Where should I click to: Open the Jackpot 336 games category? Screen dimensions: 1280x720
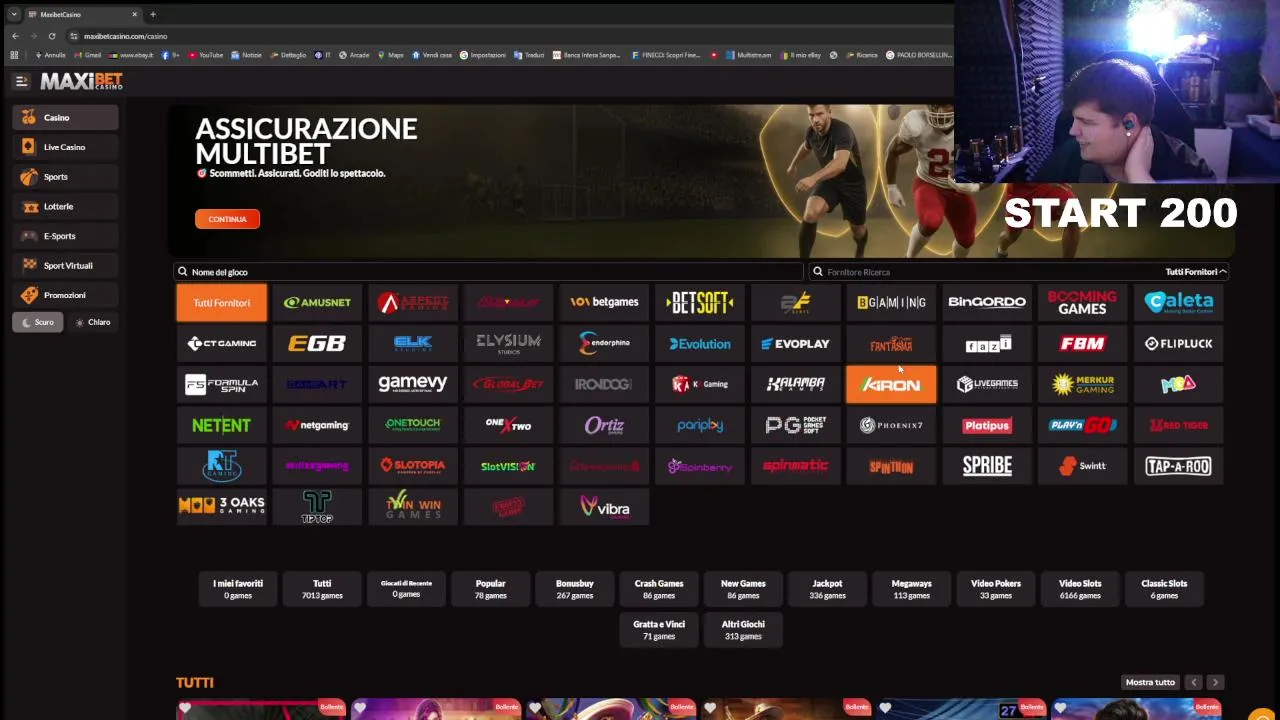tap(827, 589)
